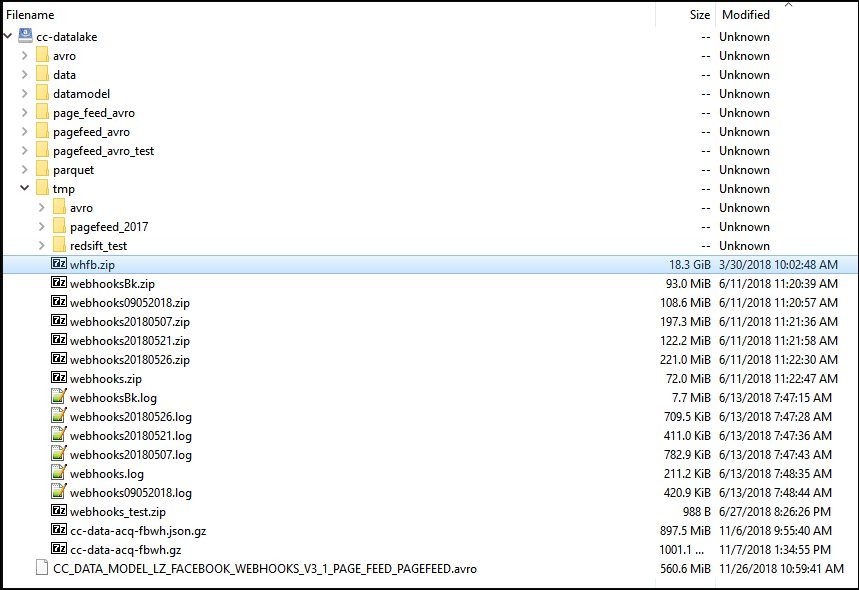Click the parquet folder icon

(x=42, y=170)
